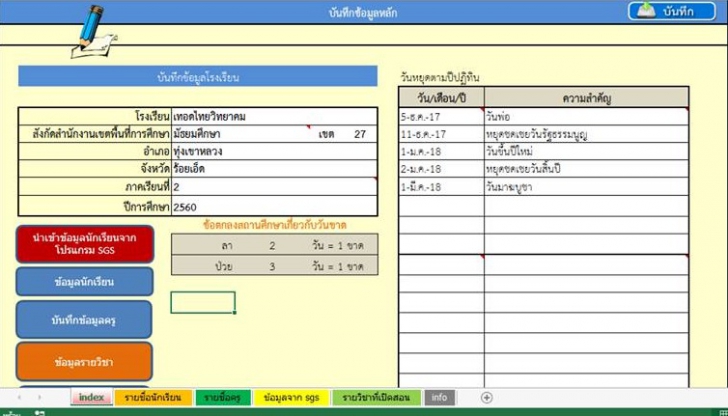
Task: Select holiday date 11-ธ.ค.-17
Action: (x=441, y=134)
